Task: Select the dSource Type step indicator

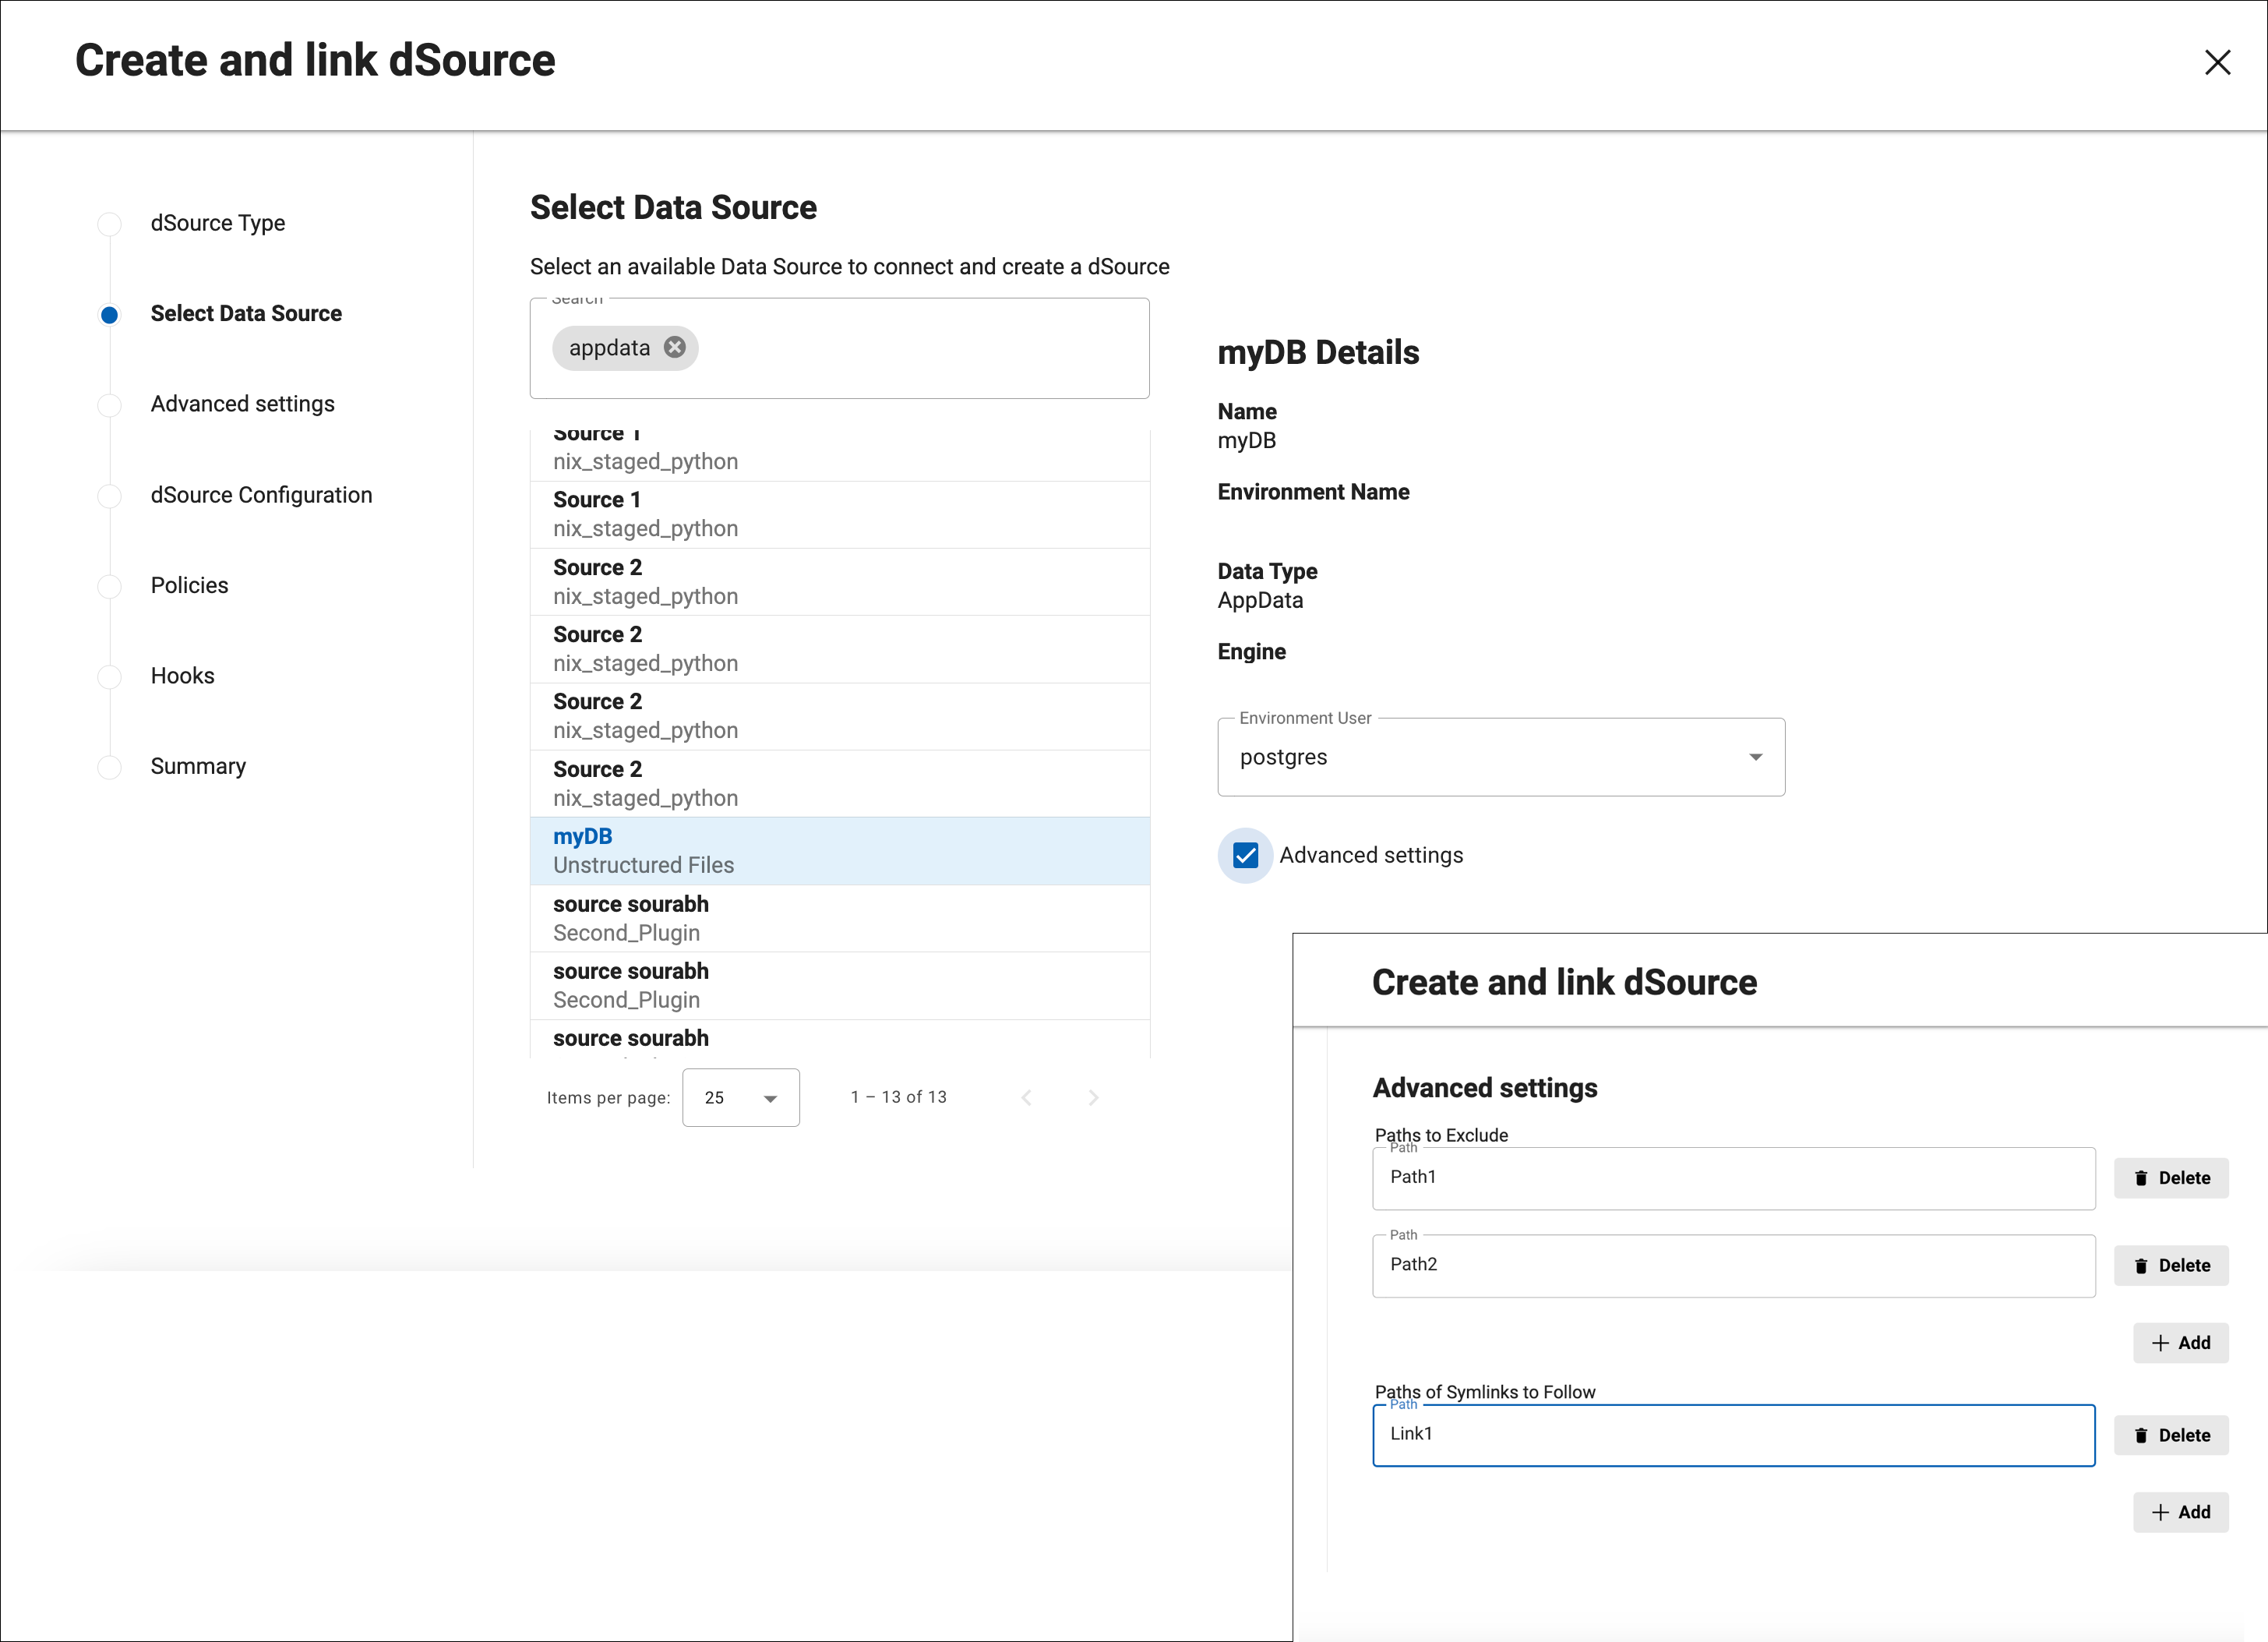Action: pos(110,224)
